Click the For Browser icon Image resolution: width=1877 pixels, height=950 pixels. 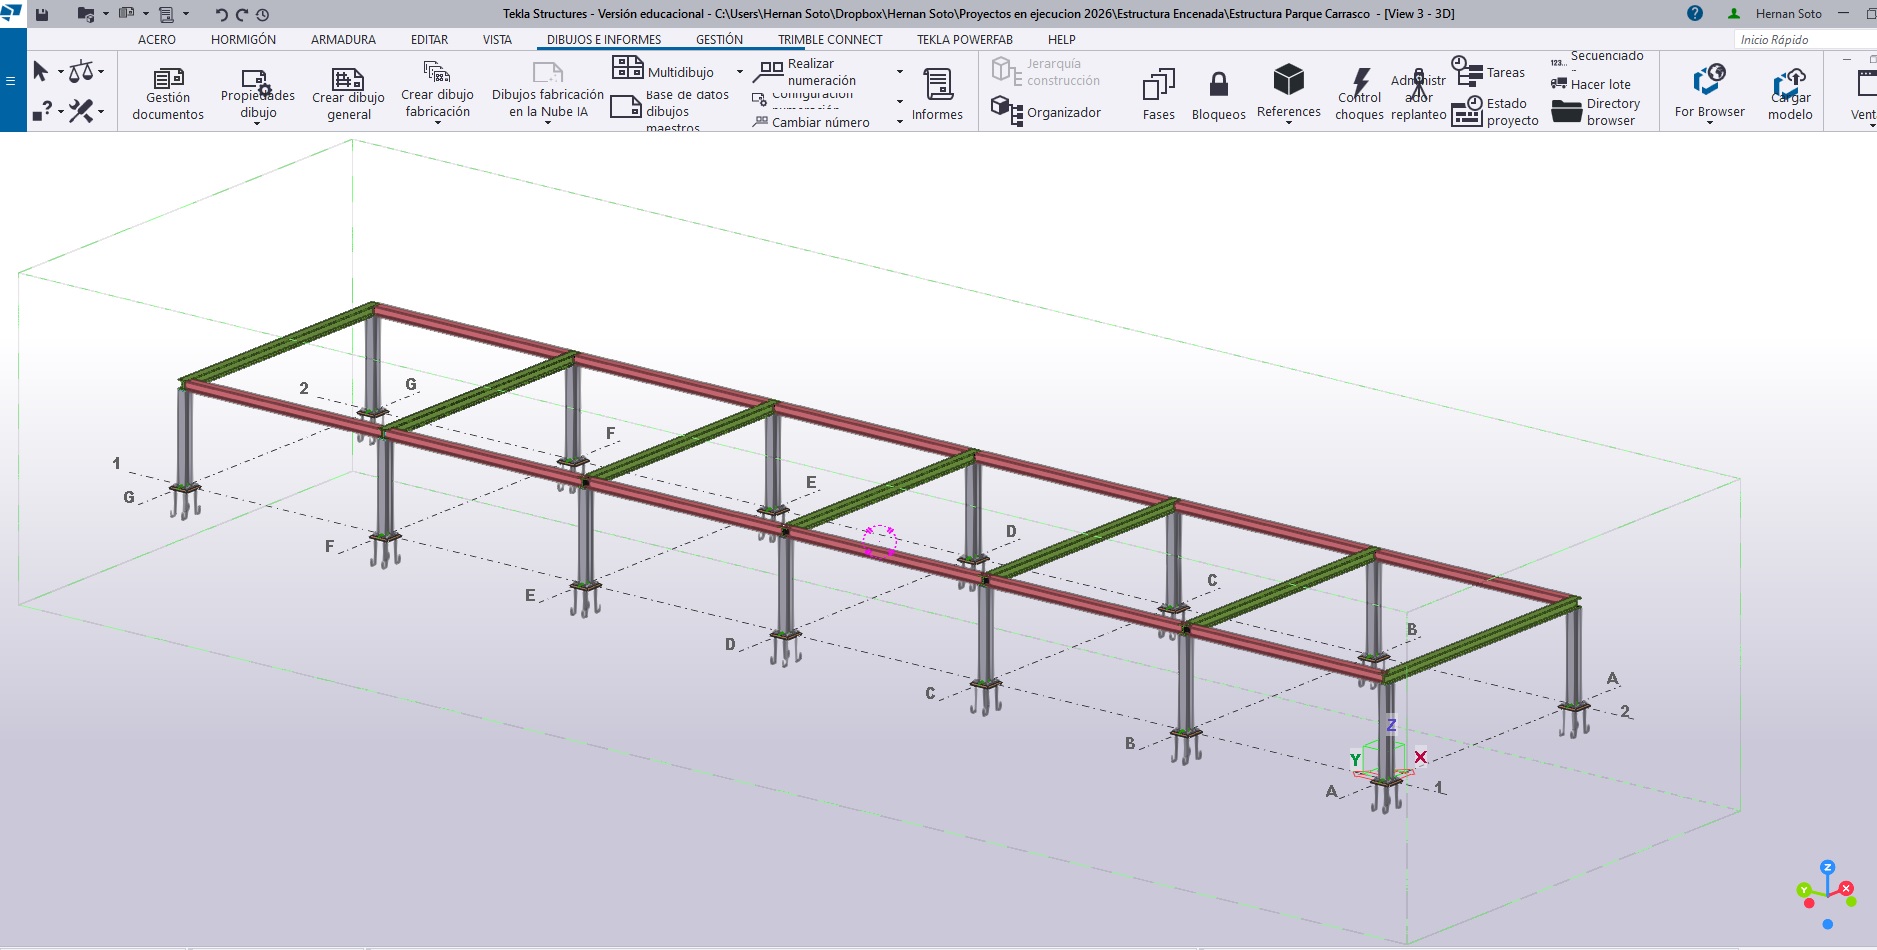click(1710, 79)
